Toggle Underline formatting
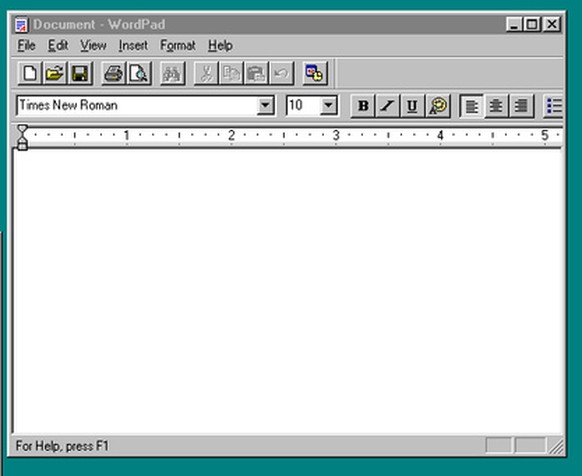This screenshot has width=582, height=476. pyautogui.click(x=412, y=106)
